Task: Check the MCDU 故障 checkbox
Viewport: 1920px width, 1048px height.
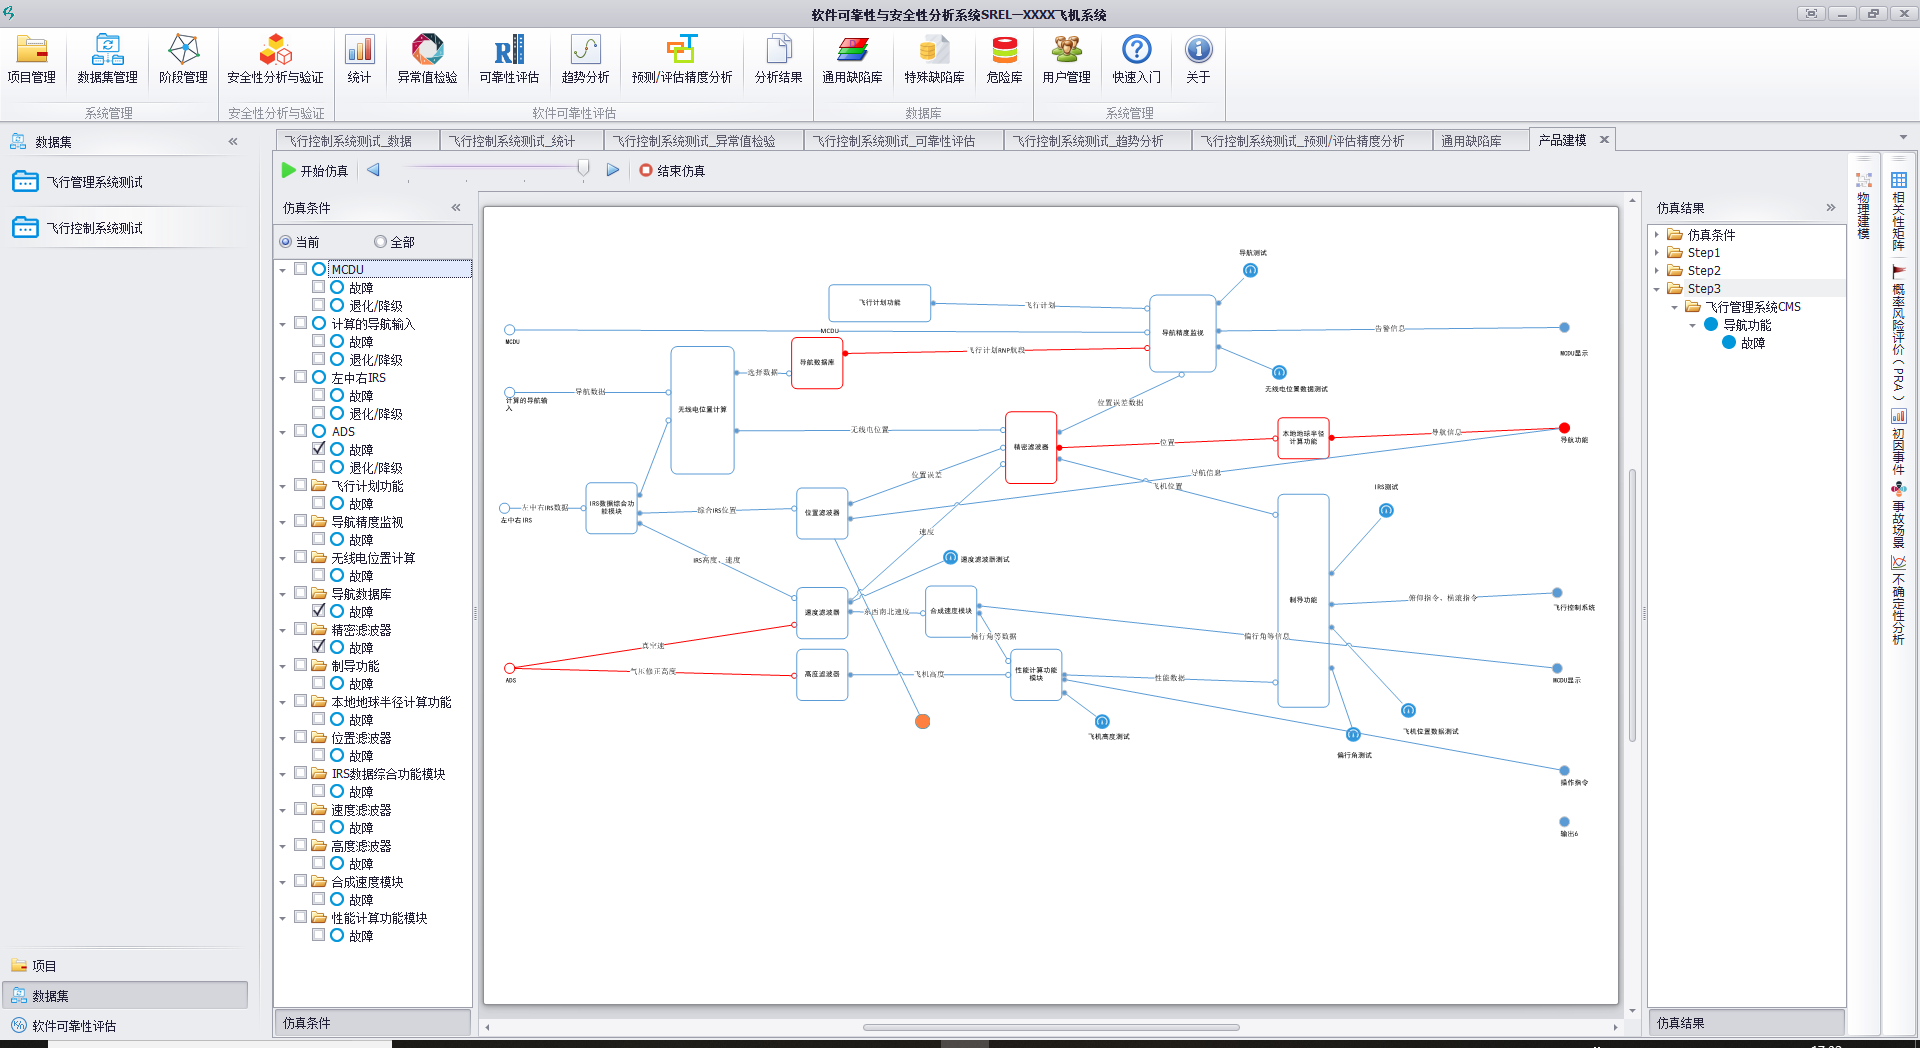Action: [x=319, y=287]
